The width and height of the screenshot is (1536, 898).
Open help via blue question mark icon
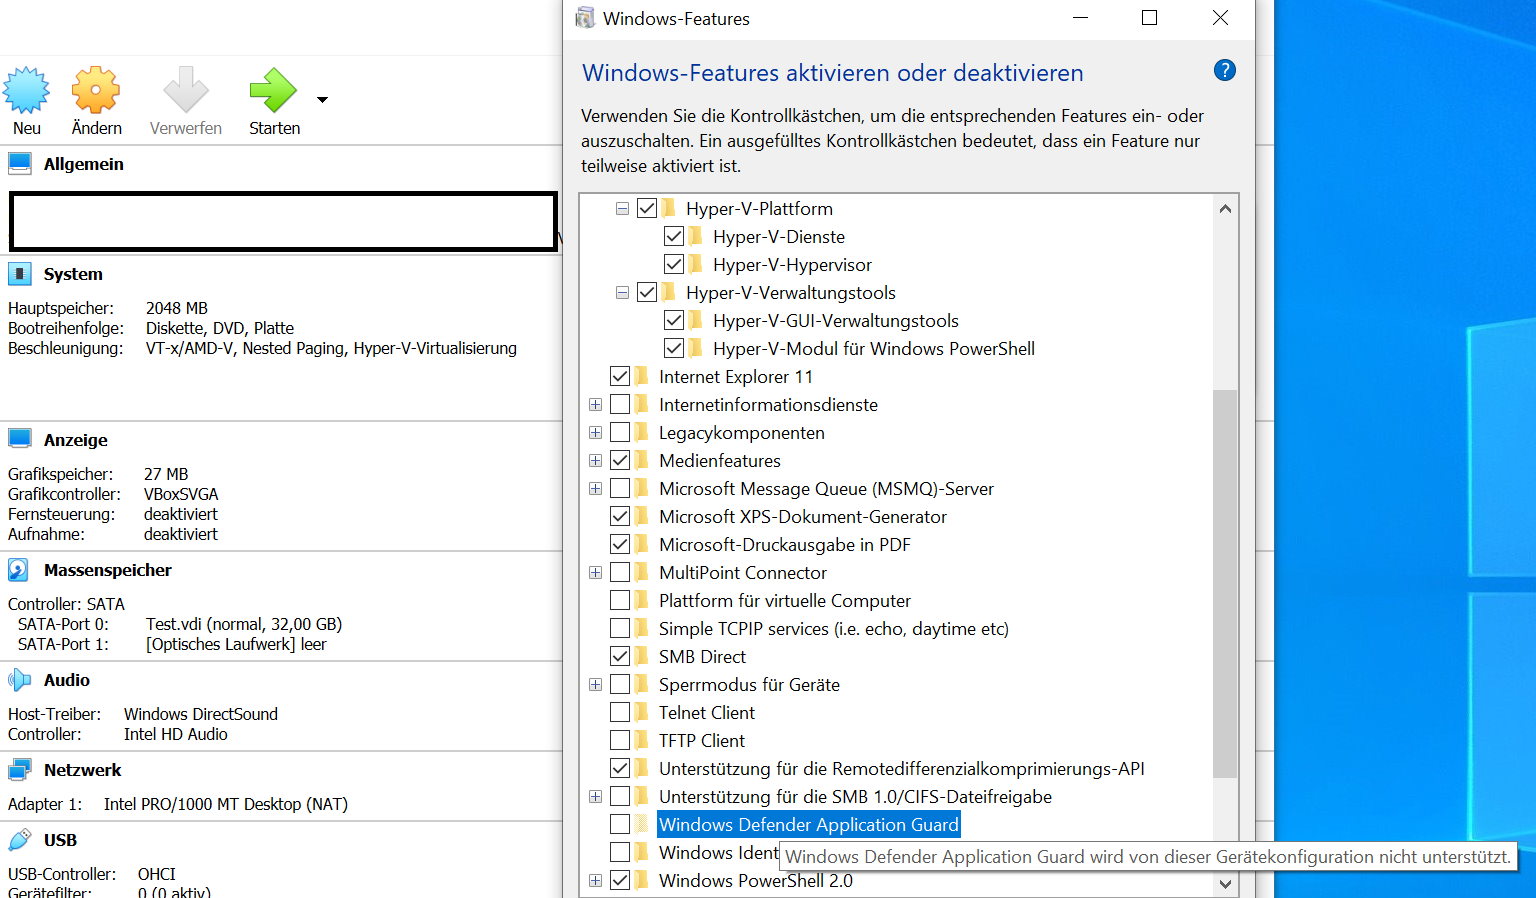tap(1224, 70)
